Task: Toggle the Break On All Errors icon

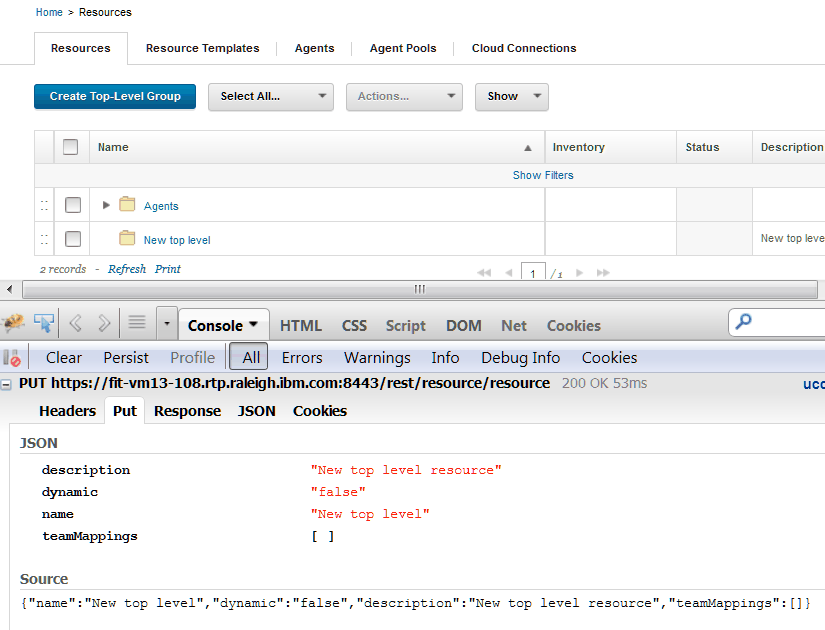Action: pos(9,357)
